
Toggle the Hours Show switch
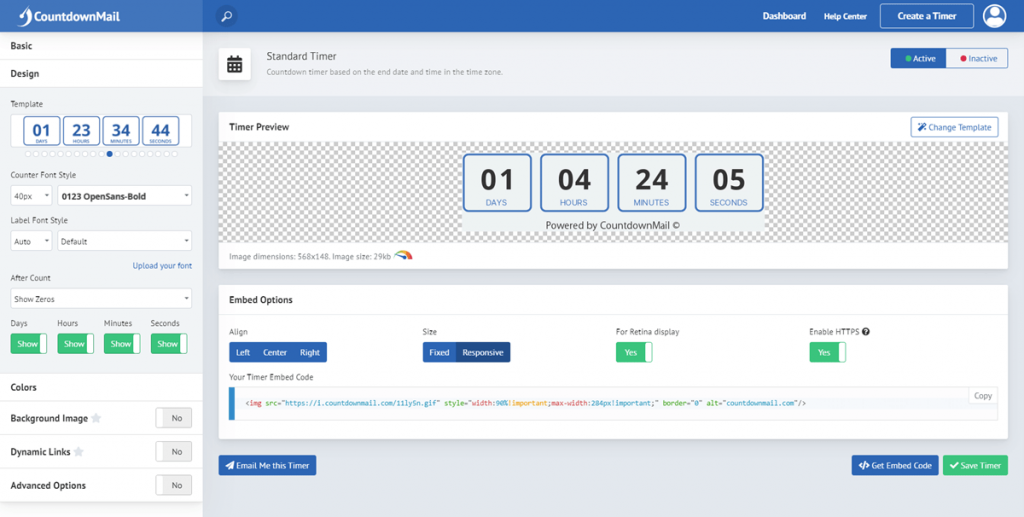pyautogui.click(x=75, y=343)
